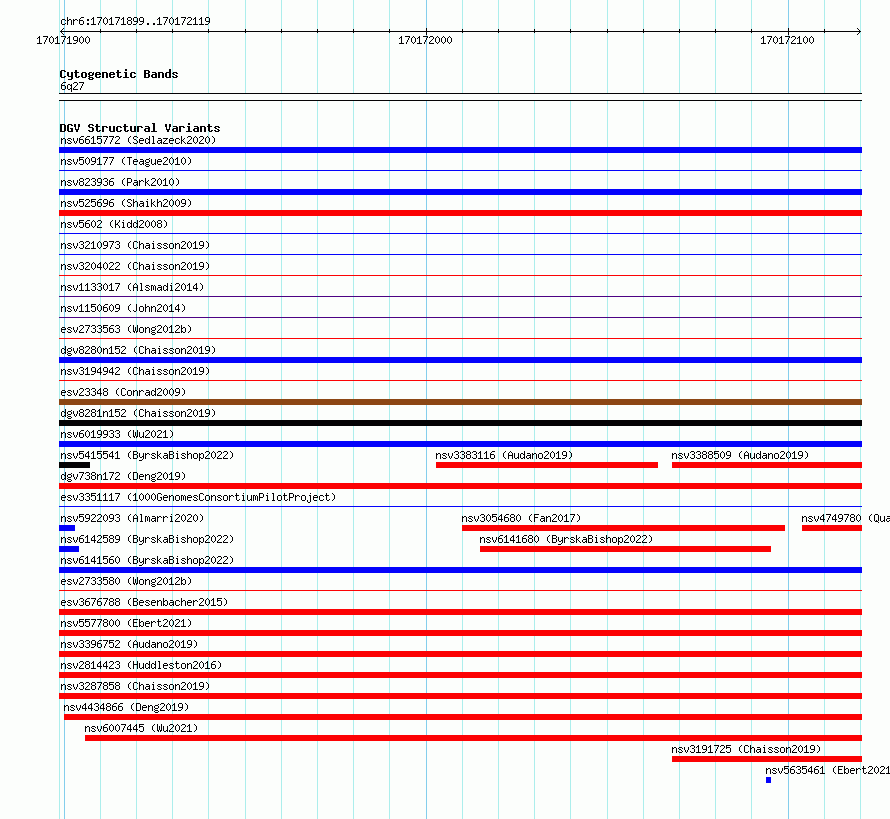890x819 pixels.
Task: Click the red nsv3383116 variant bar
Action: pos(547,465)
